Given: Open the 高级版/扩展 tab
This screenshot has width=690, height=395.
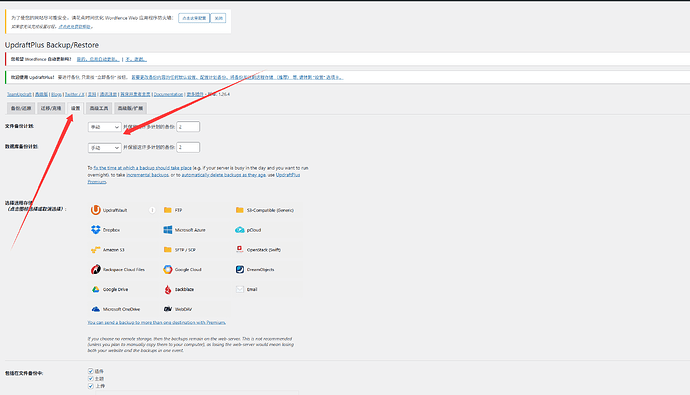Looking at the screenshot, I should [131, 108].
